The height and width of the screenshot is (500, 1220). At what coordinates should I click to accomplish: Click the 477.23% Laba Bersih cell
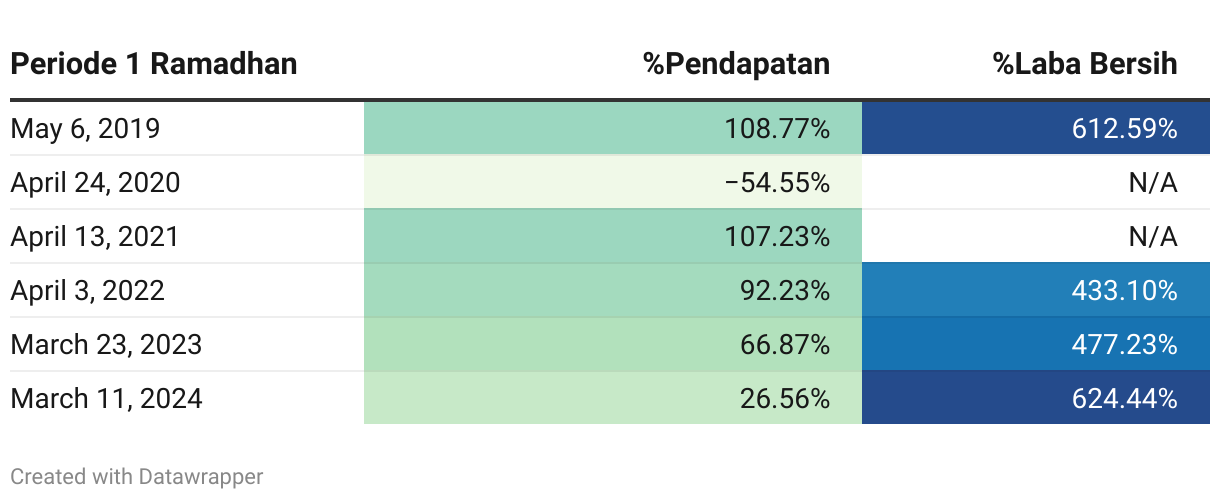click(1036, 344)
